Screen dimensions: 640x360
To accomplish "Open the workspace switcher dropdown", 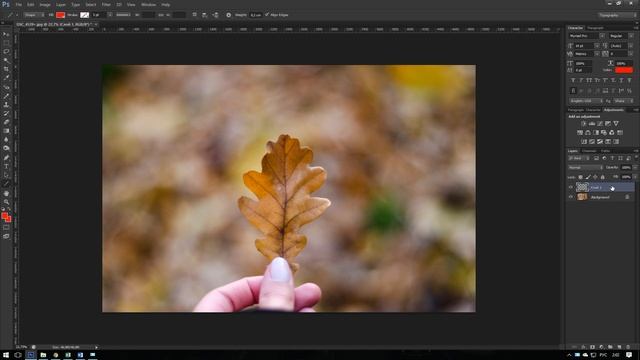I will click(x=617, y=15).
